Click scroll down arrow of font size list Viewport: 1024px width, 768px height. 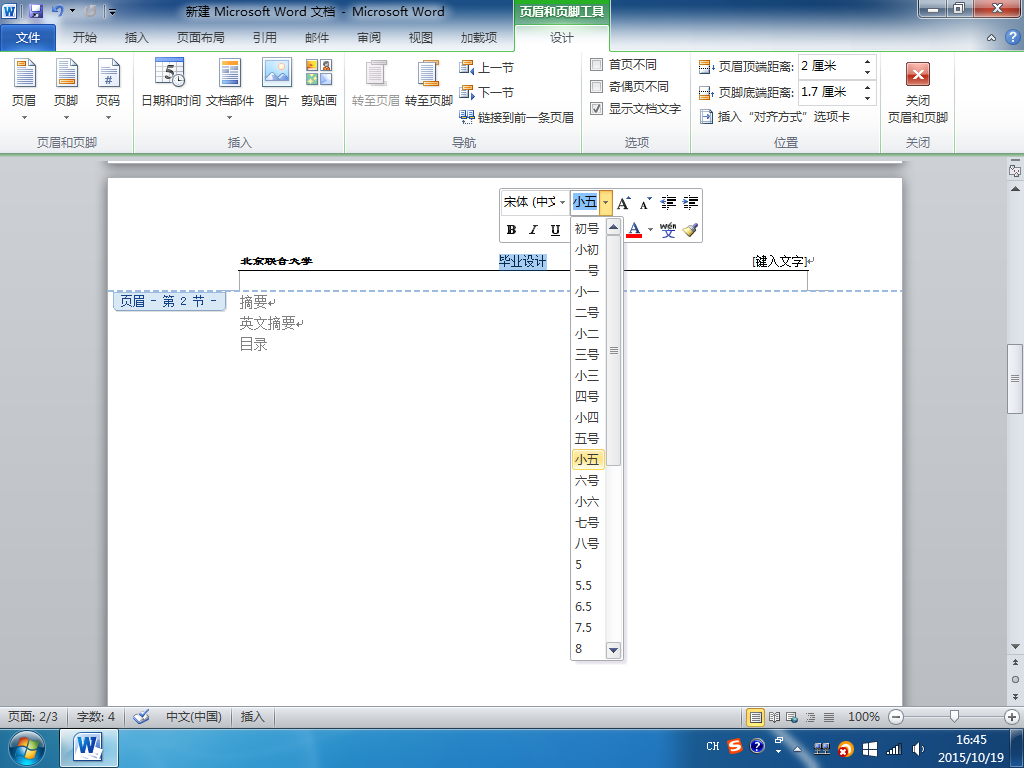pos(613,650)
